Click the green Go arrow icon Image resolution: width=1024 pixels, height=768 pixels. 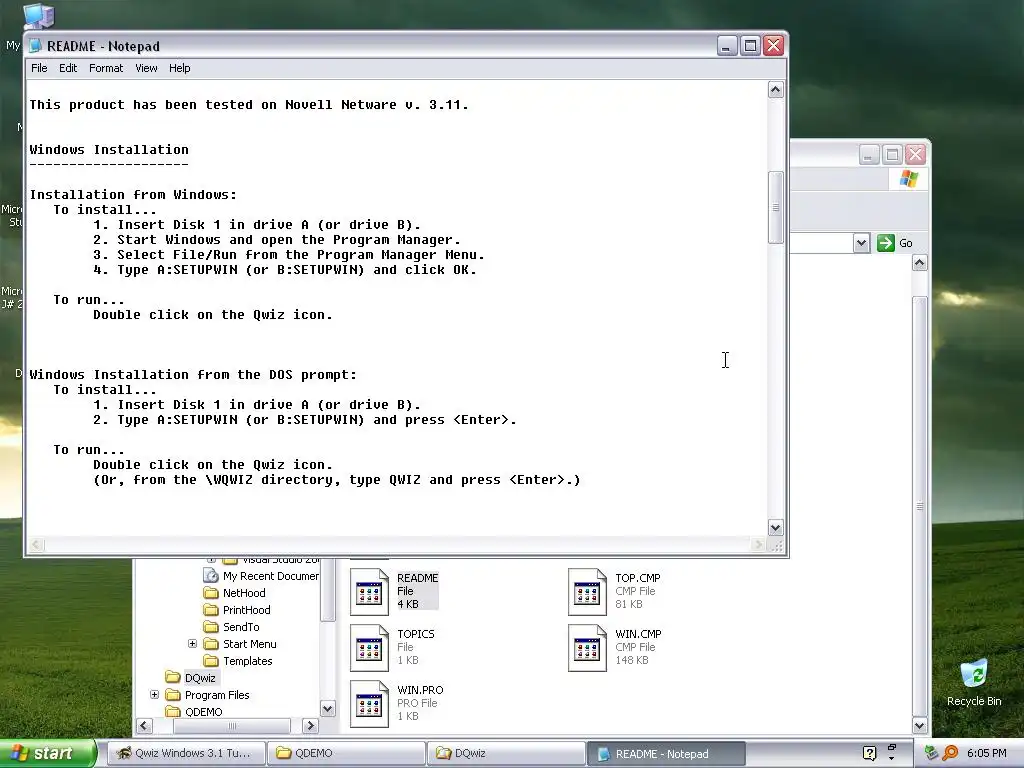tap(886, 243)
